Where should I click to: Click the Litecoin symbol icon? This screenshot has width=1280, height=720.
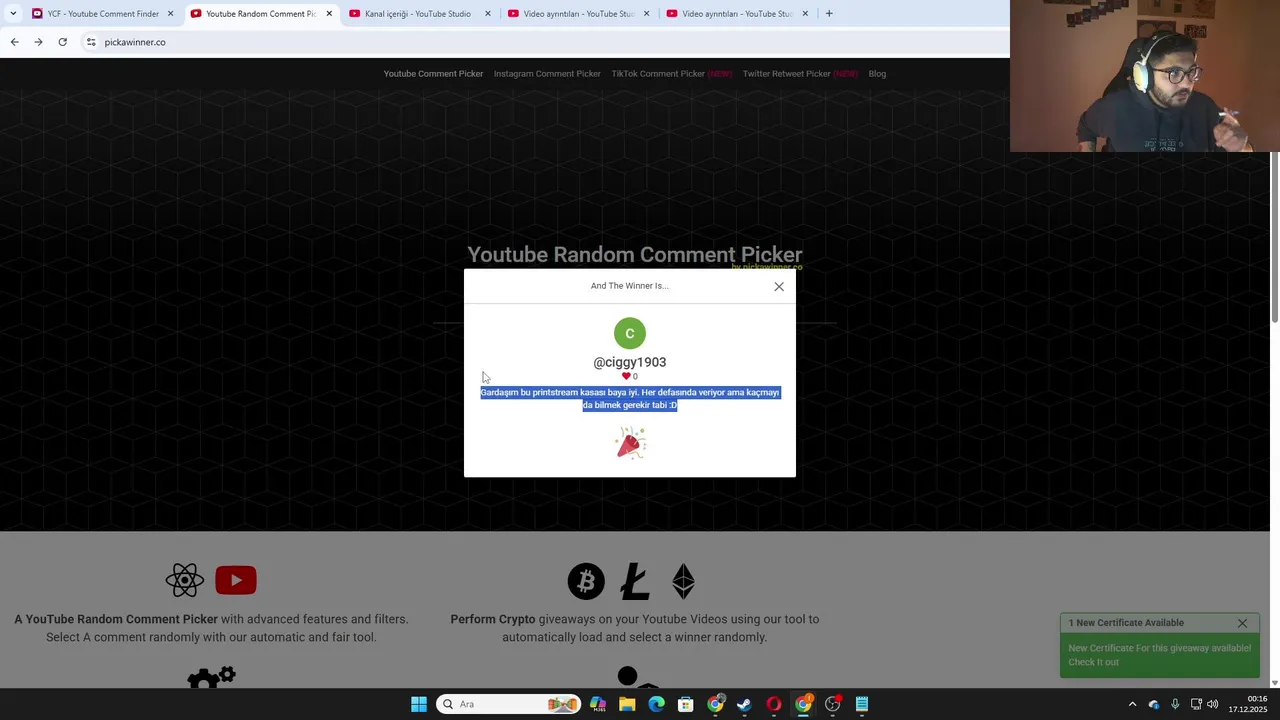pyautogui.click(x=635, y=581)
